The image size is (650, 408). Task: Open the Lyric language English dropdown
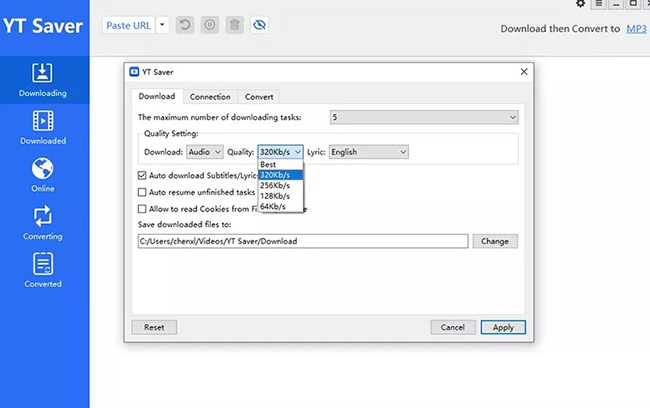click(x=369, y=152)
